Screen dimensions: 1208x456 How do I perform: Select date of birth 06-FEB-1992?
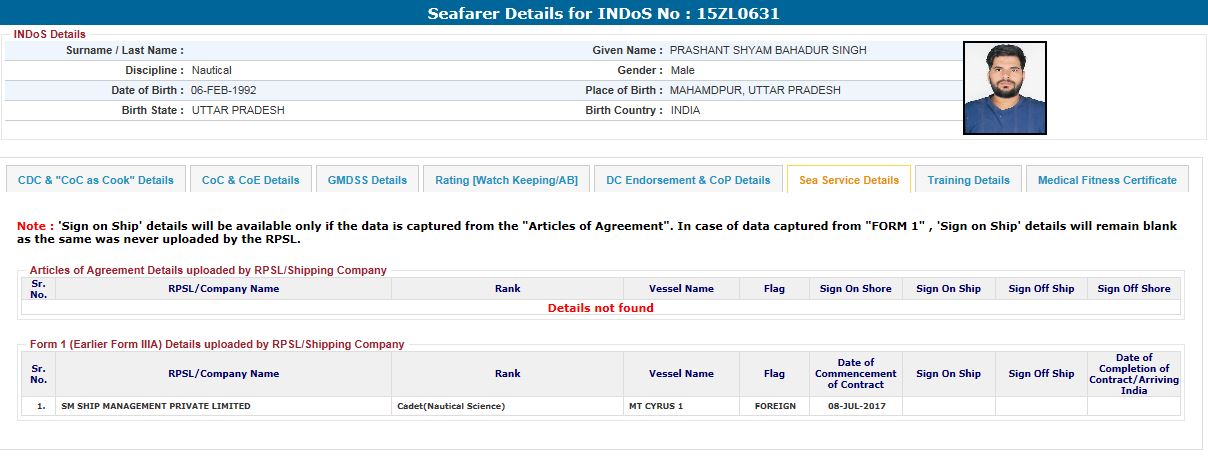pyautogui.click(x=223, y=90)
